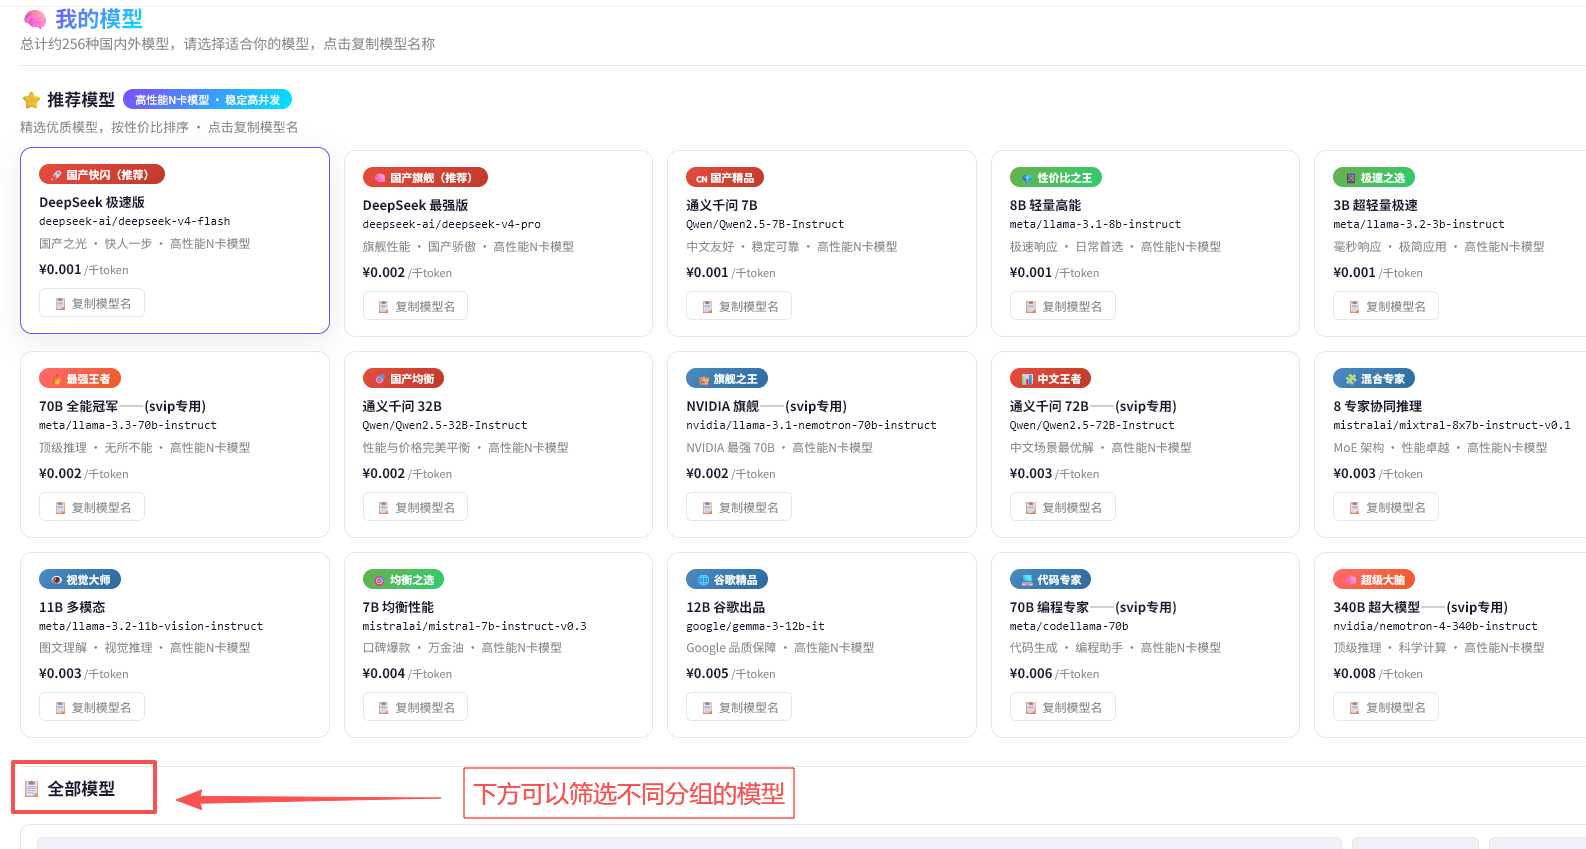Copy model name for NVIDIA 旗舰

[739, 507]
